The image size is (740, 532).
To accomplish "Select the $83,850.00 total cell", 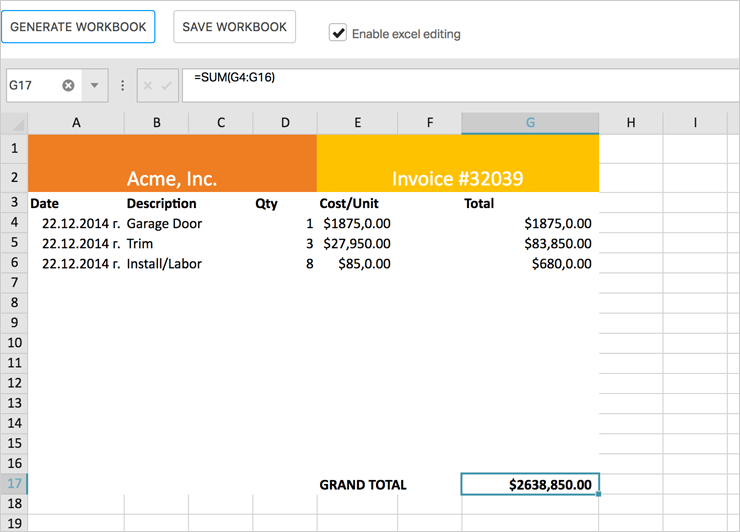I will click(x=530, y=244).
